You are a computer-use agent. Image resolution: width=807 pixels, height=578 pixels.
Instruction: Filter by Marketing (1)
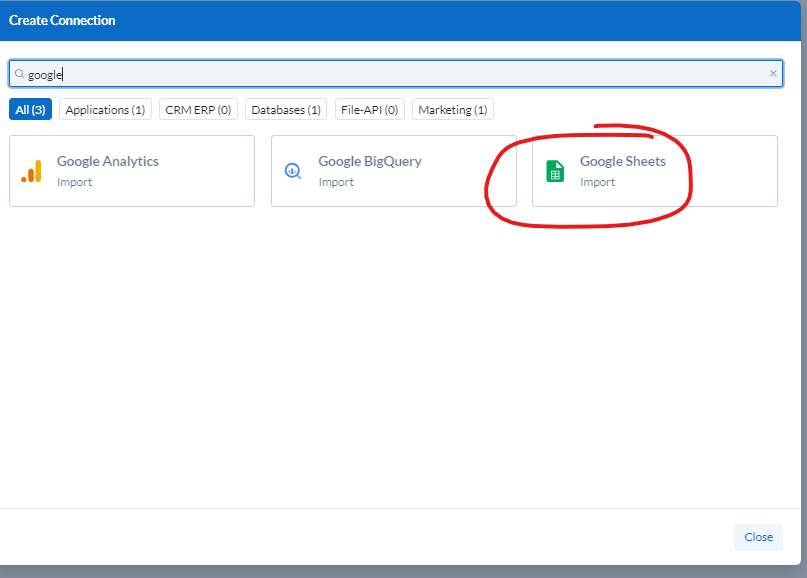click(453, 110)
